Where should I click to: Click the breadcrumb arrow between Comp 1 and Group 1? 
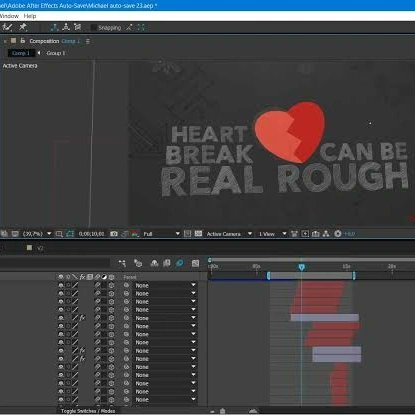tap(39, 53)
